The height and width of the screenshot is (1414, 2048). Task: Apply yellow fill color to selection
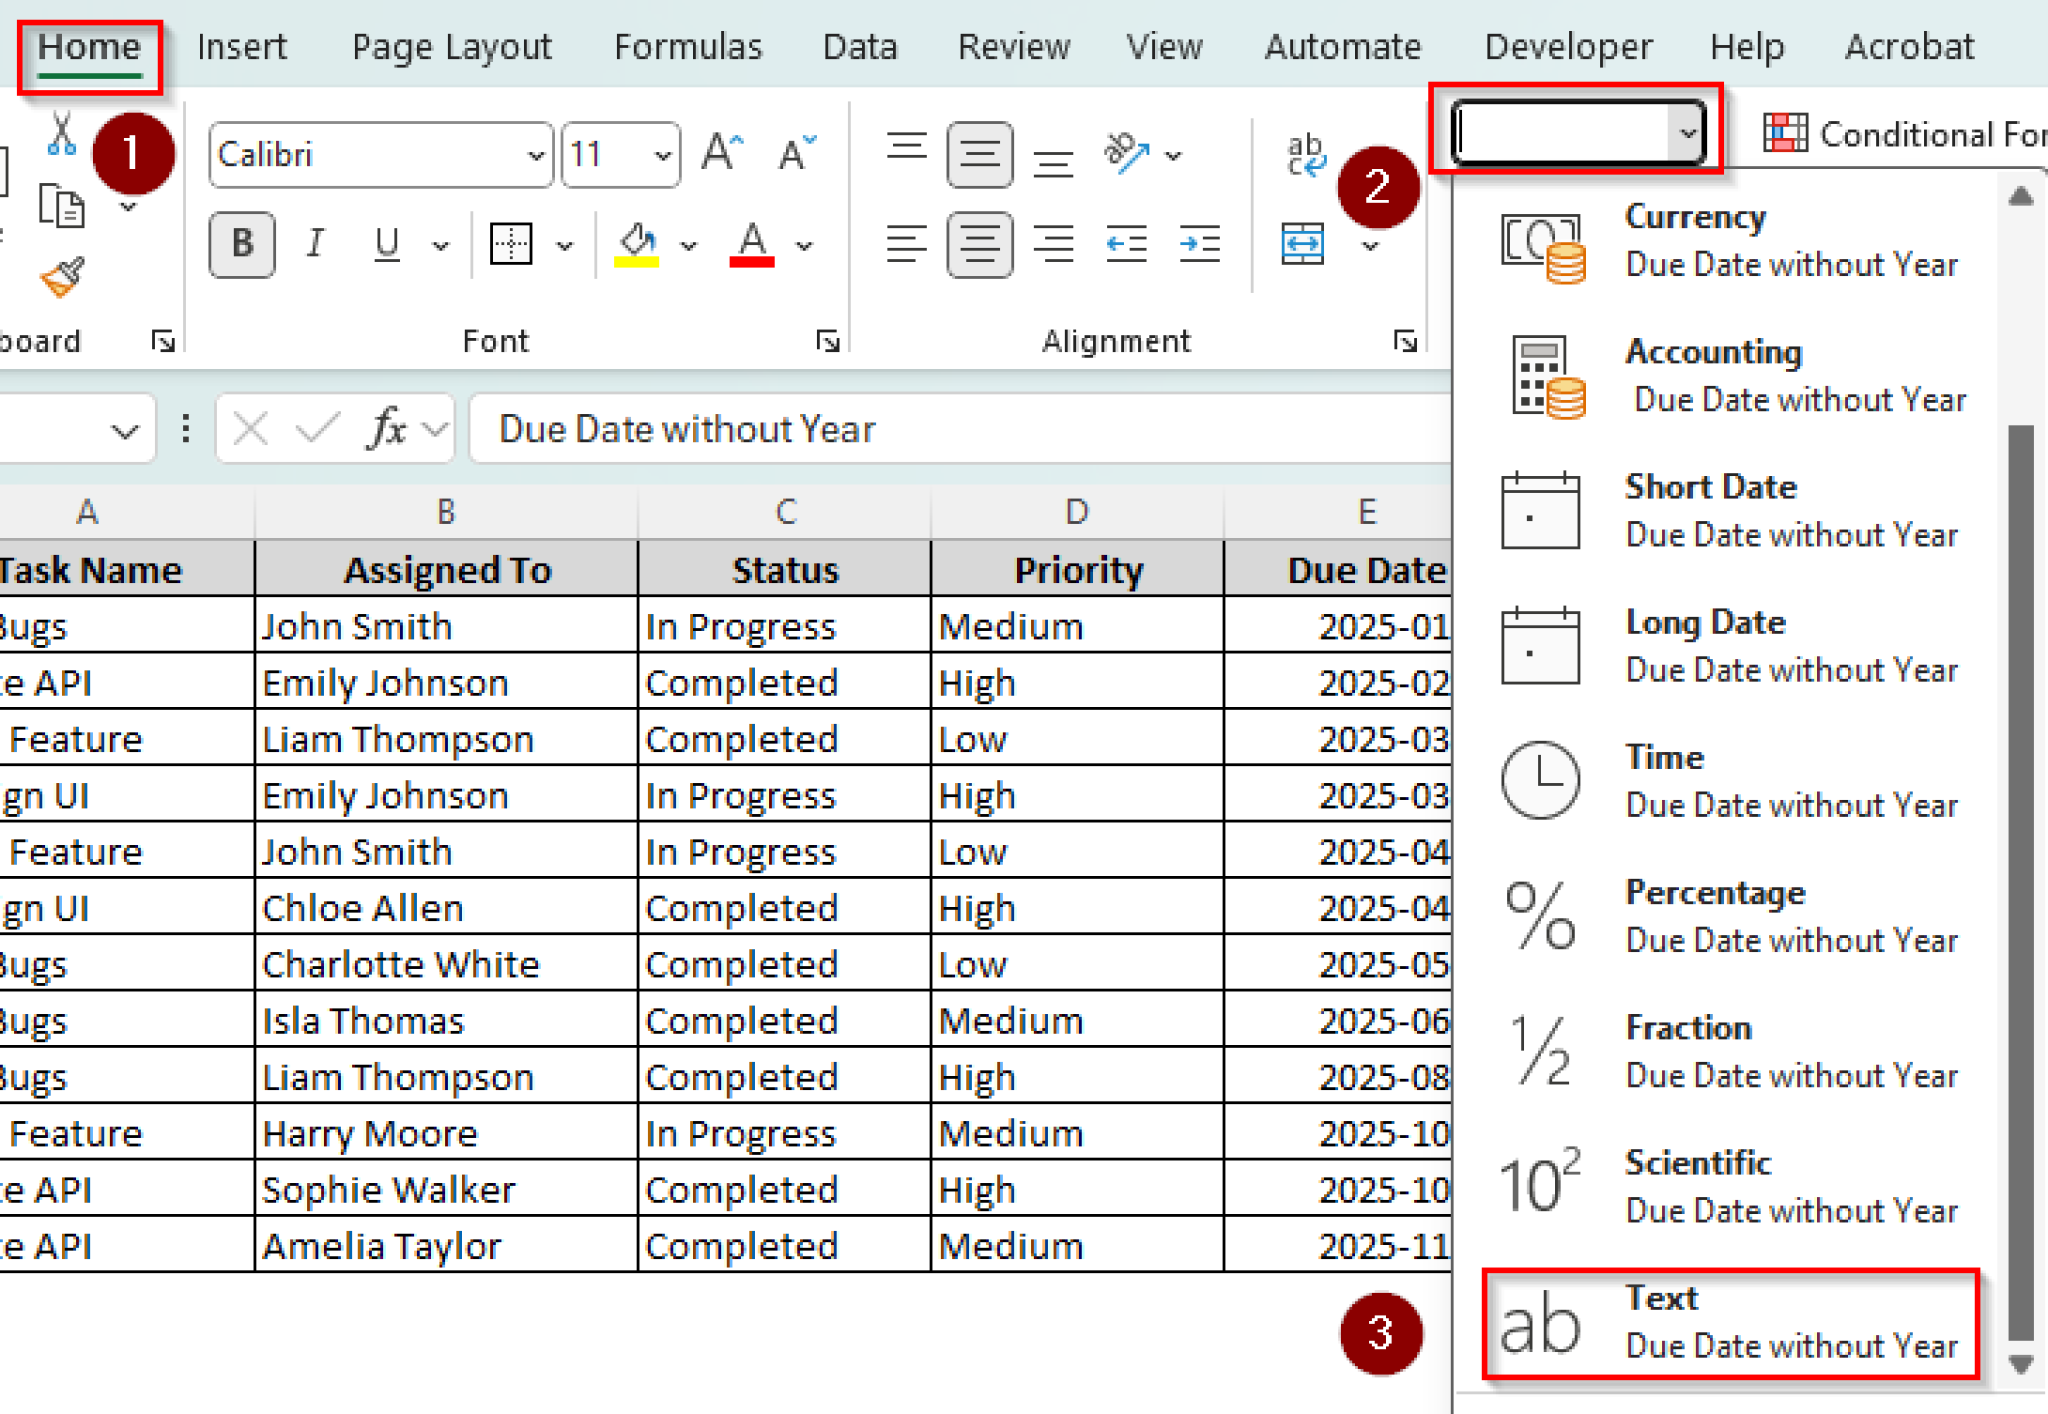(637, 245)
